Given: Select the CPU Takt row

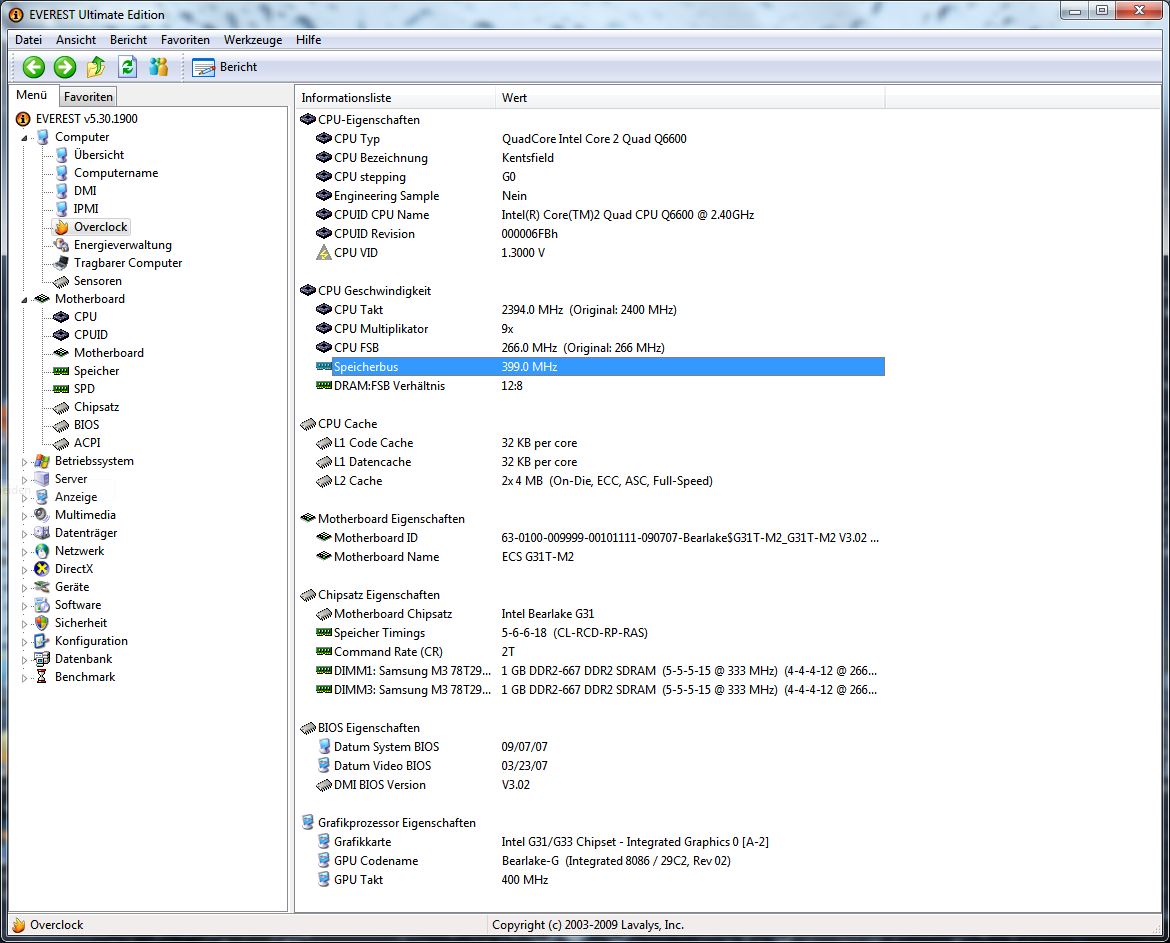Looking at the screenshot, I should click(x=600, y=310).
